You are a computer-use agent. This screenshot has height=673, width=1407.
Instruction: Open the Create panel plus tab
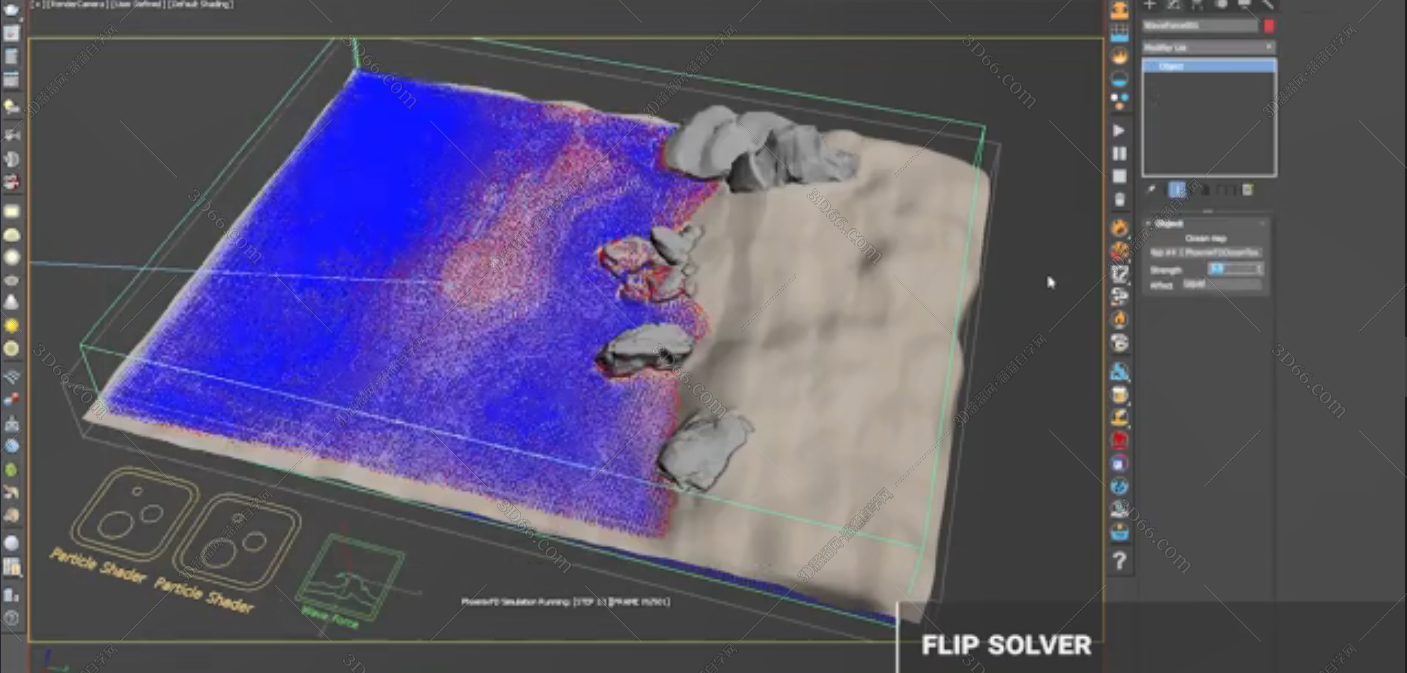(x=1150, y=5)
